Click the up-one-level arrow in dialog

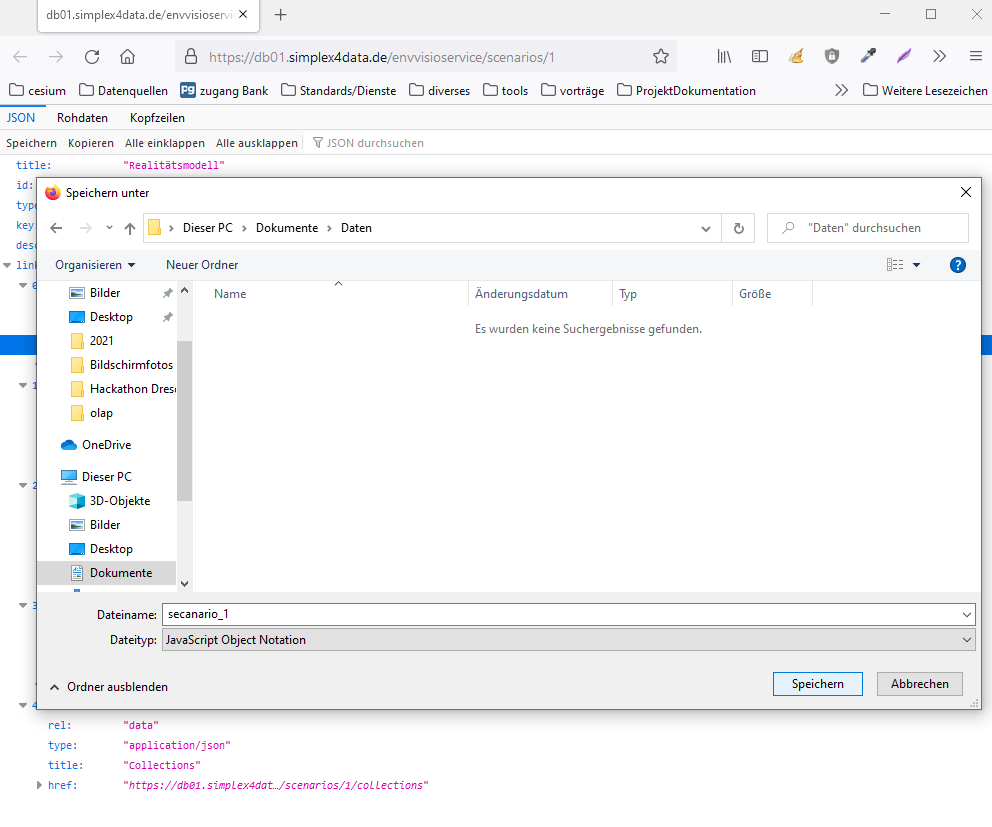[x=130, y=228]
